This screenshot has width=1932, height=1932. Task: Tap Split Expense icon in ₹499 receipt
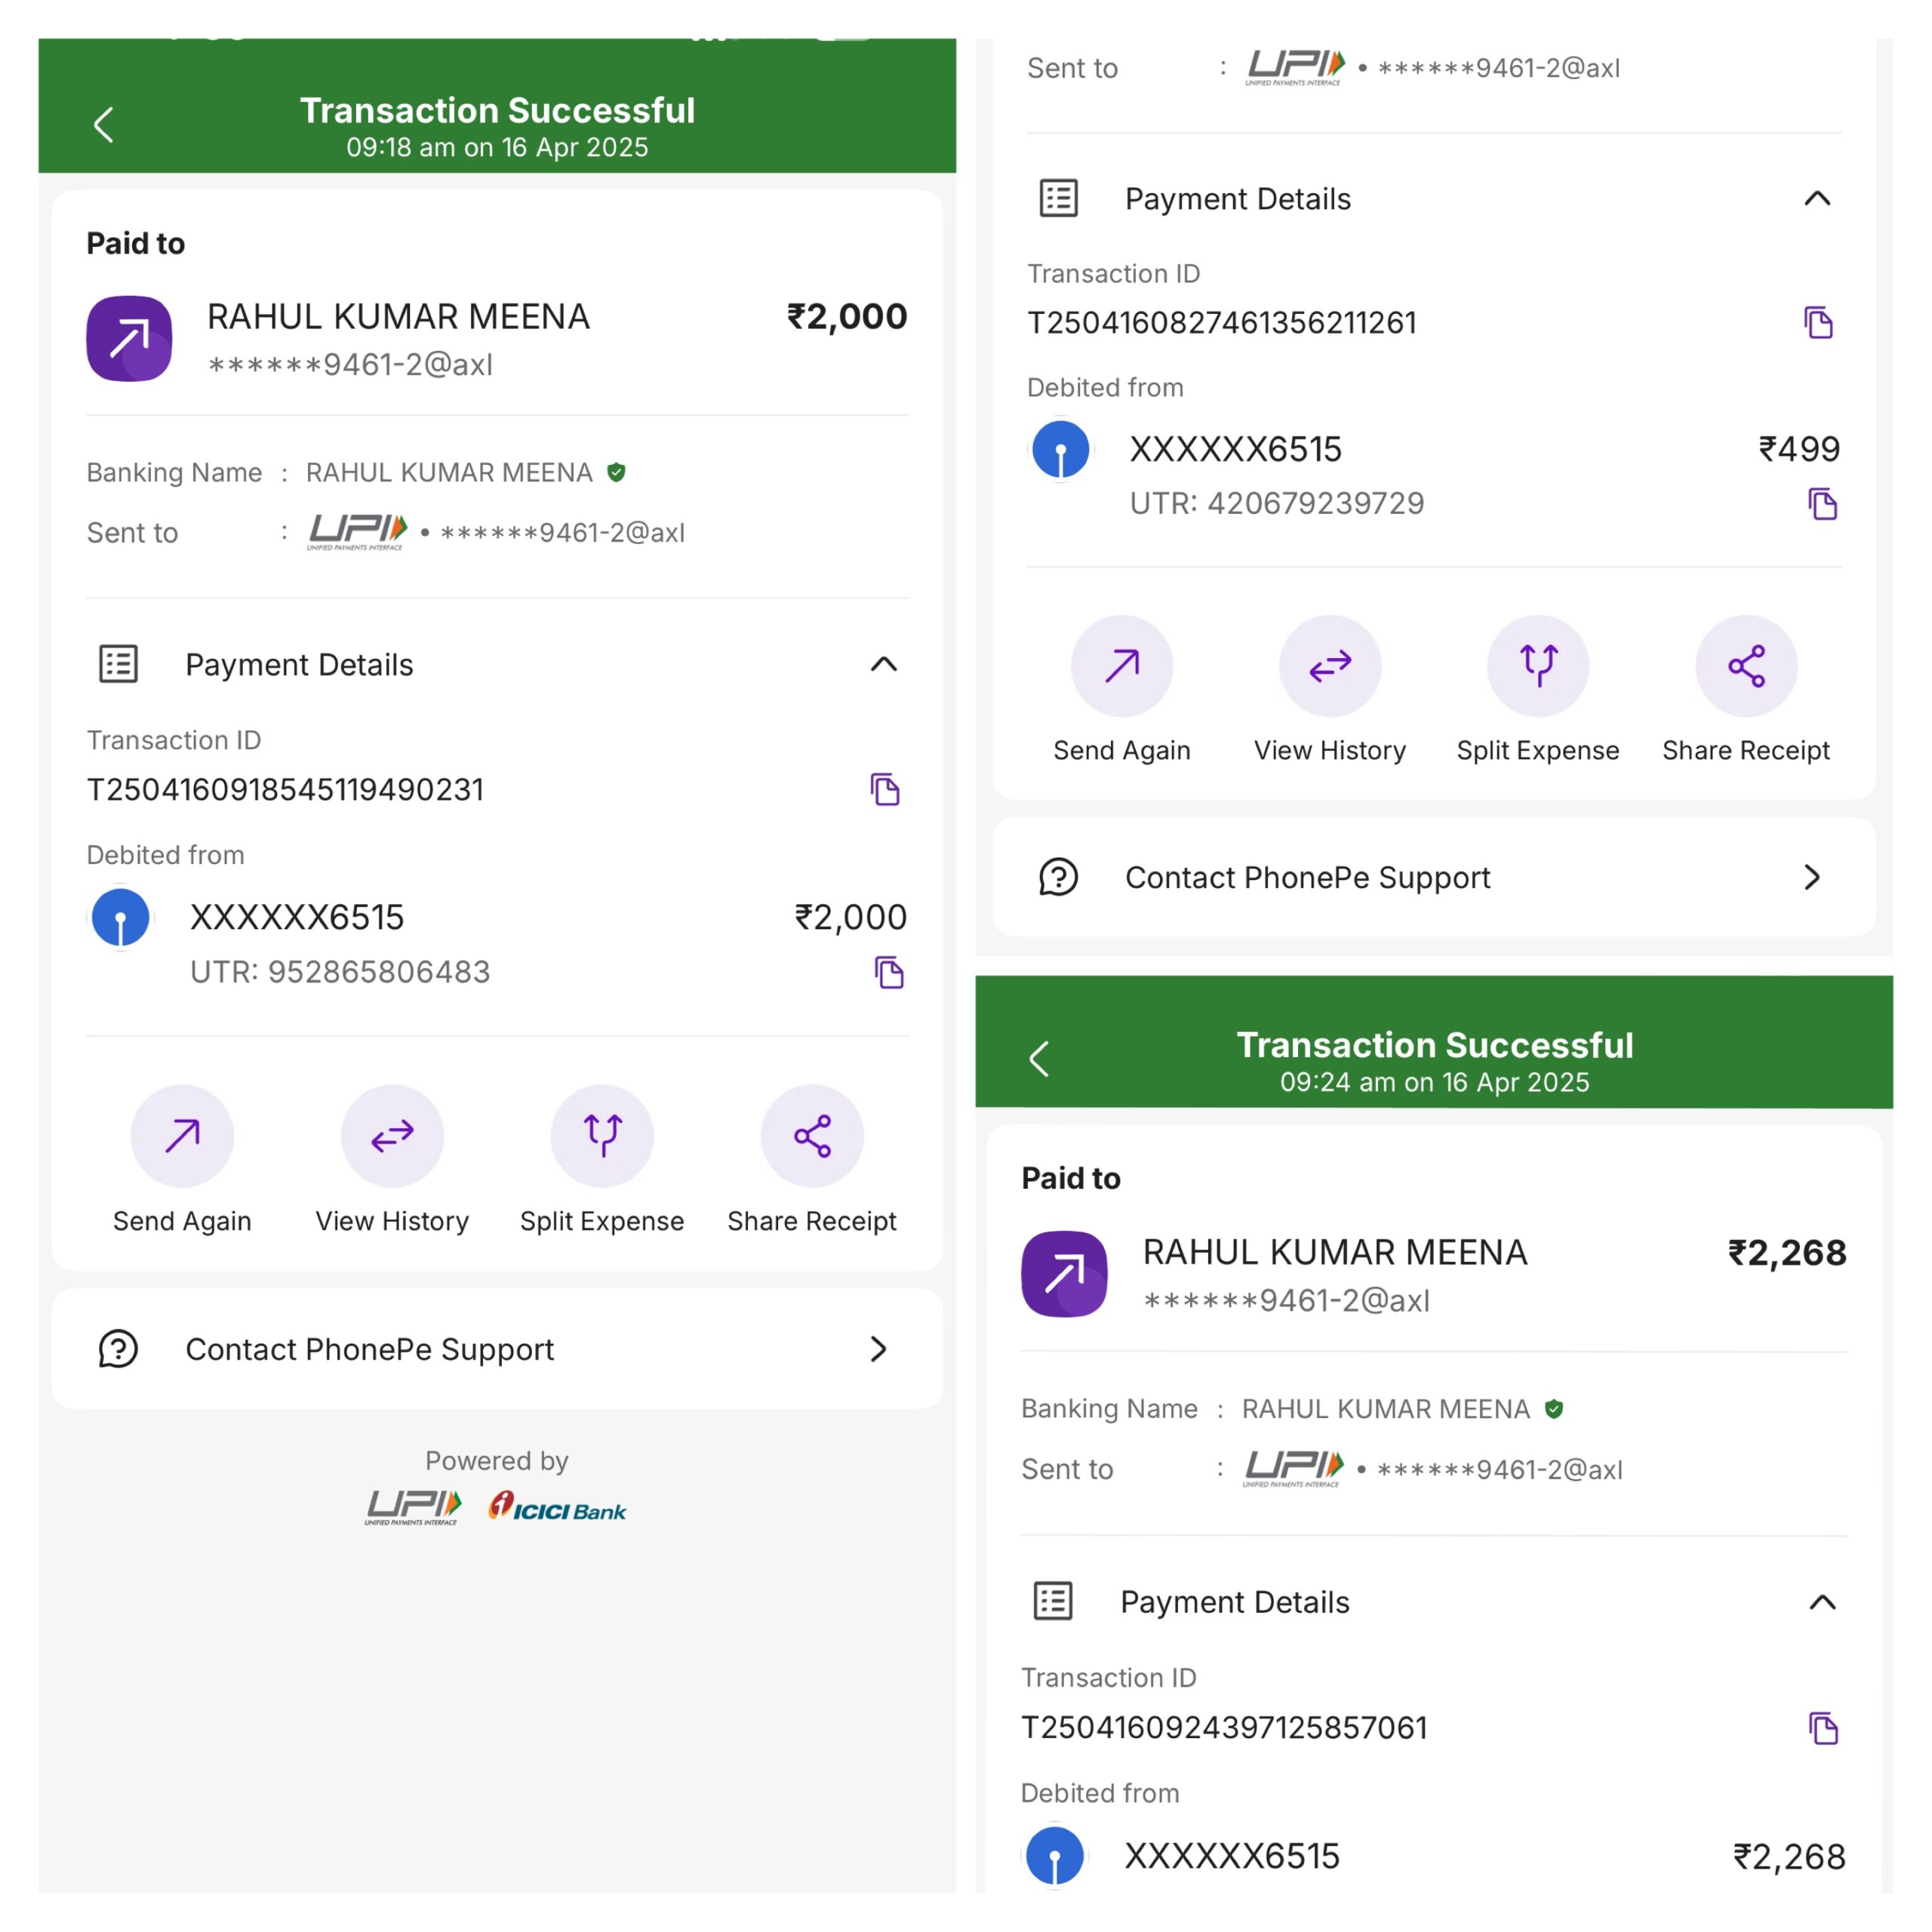(1538, 666)
